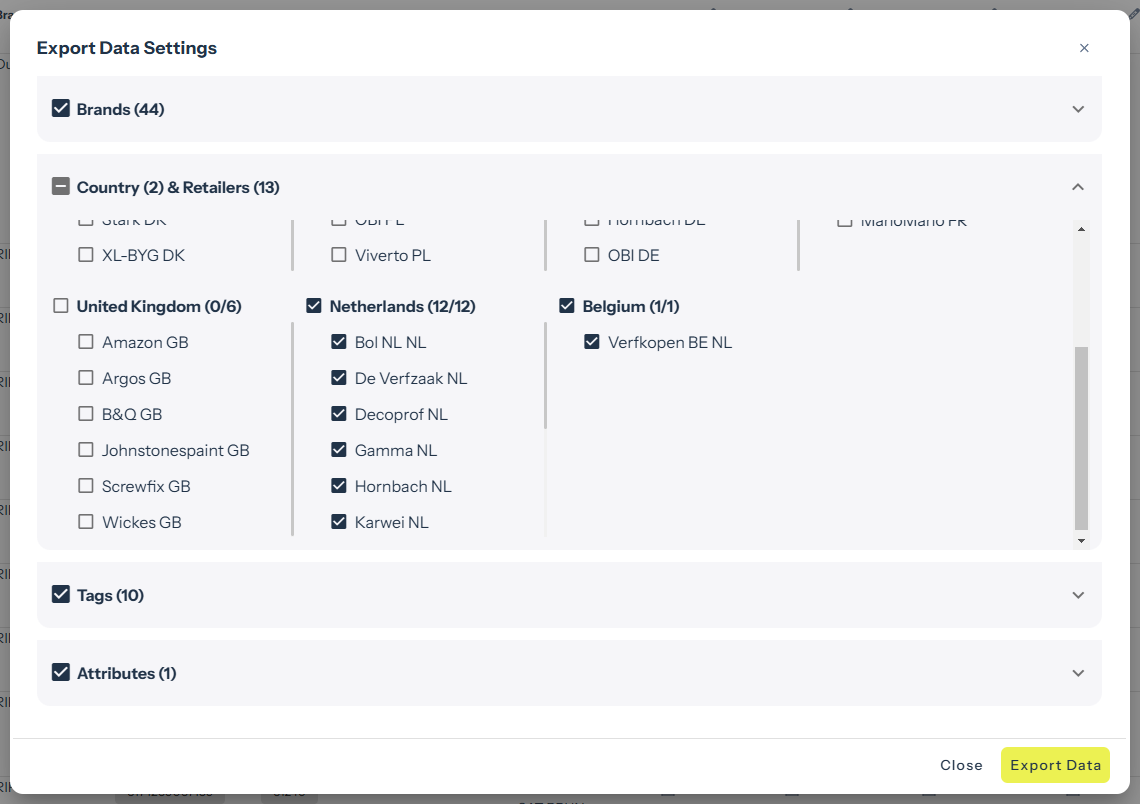Uncheck Verfkopen BE NL retailer
The width and height of the screenshot is (1140, 804).
point(592,342)
